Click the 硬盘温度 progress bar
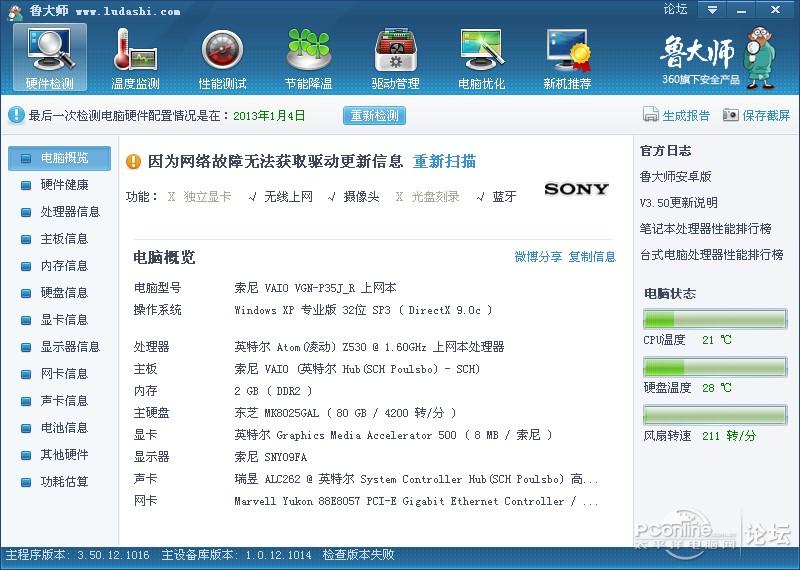The image size is (800, 570). (715, 367)
